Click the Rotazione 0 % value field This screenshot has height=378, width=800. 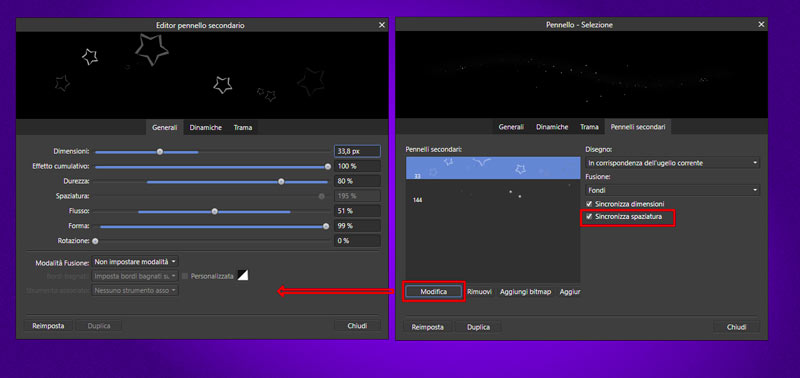tap(357, 241)
